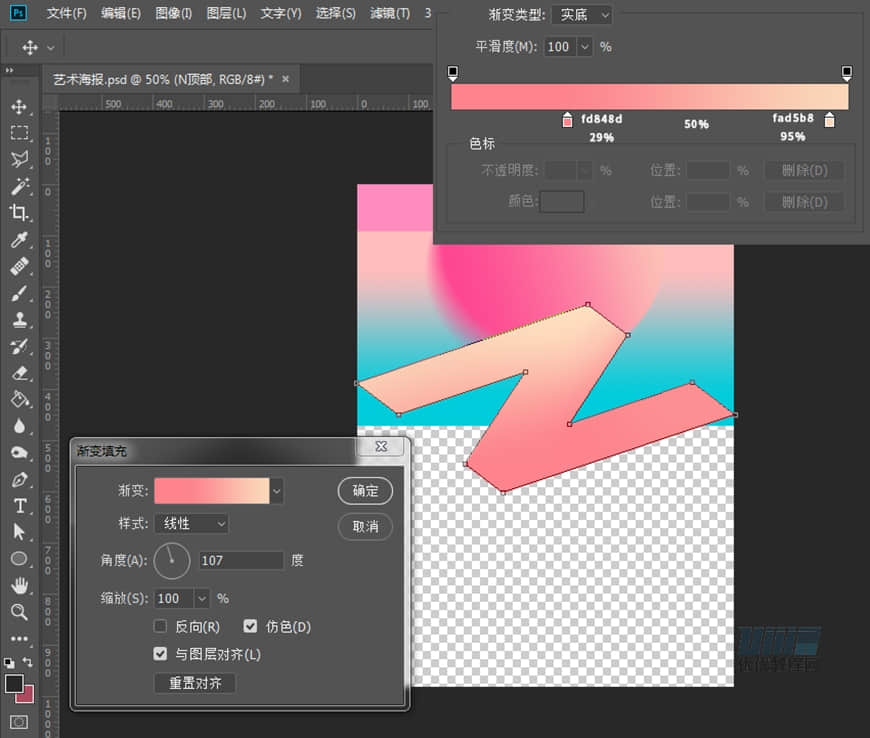Select the Eyedropper tool

pos(19,239)
